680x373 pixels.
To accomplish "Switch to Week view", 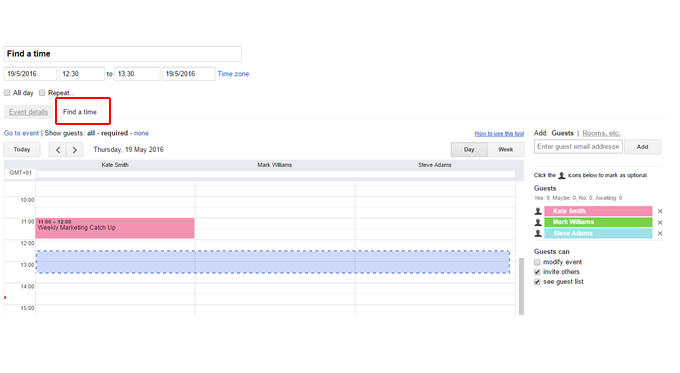I will pos(506,150).
